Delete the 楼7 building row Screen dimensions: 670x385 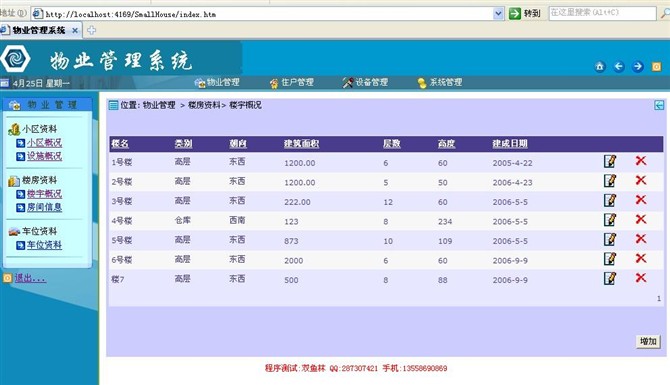(641, 278)
